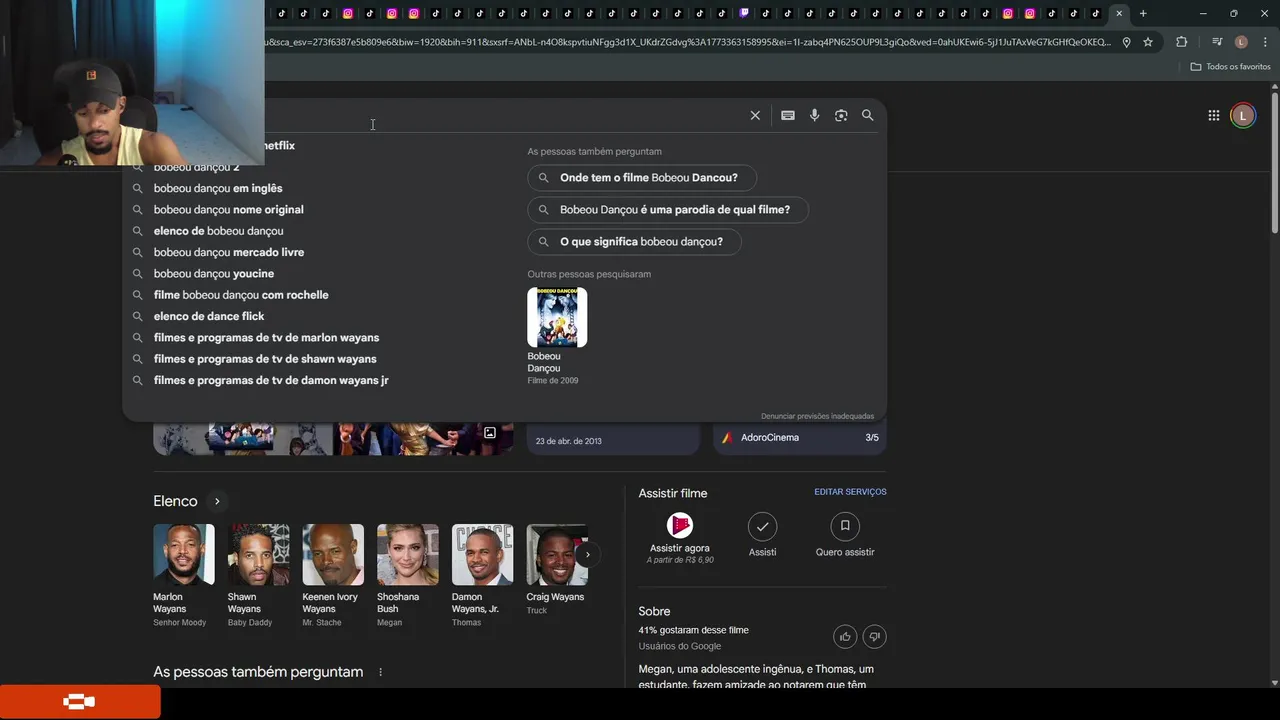The height and width of the screenshot is (720, 1280).
Task: Click Denunciar previsões inadequadas link
Action: pos(817,416)
